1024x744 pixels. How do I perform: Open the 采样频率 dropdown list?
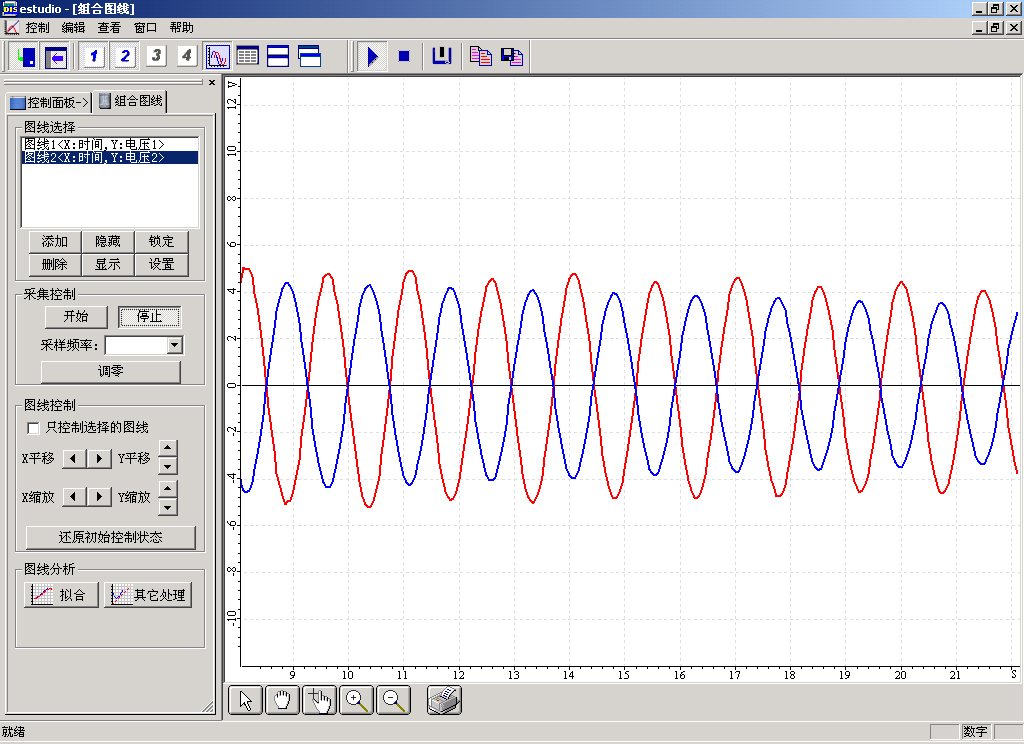175,345
